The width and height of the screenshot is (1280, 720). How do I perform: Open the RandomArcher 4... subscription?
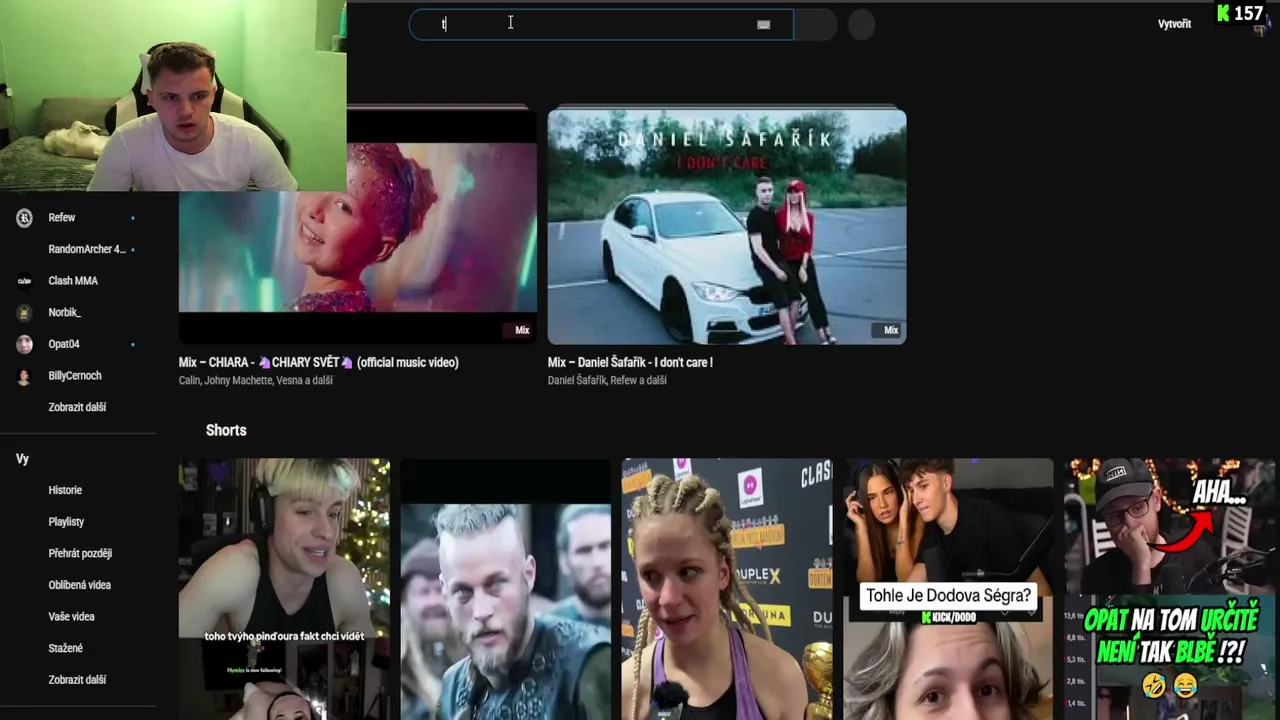point(87,249)
